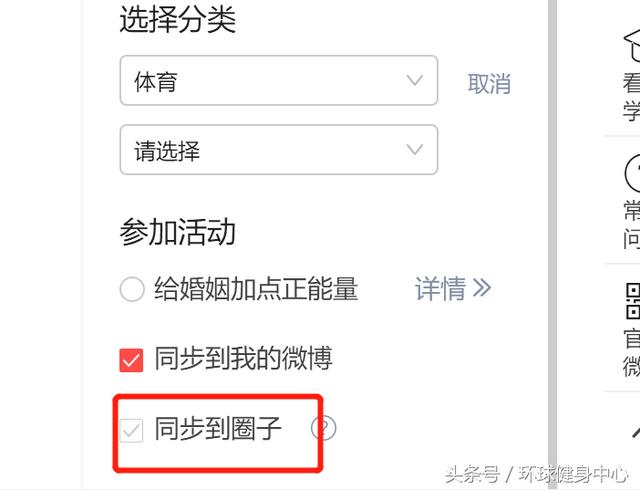
Task: Click the question circle icon in right sidebar
Action: coord(633,173)
